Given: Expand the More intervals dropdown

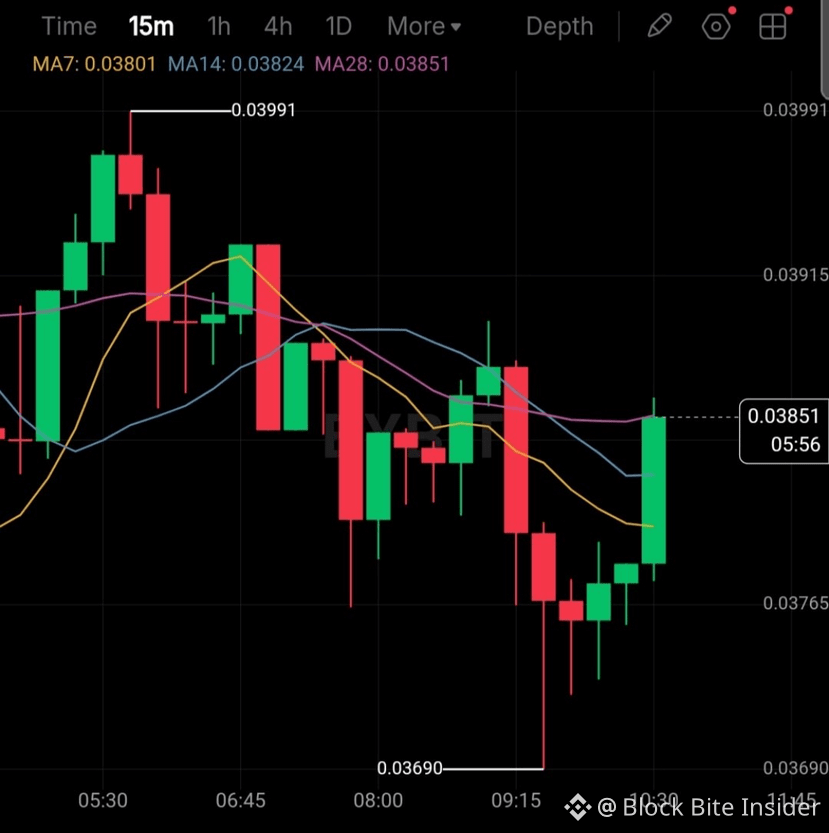Looking at the screenshot, I should (424, 26).
